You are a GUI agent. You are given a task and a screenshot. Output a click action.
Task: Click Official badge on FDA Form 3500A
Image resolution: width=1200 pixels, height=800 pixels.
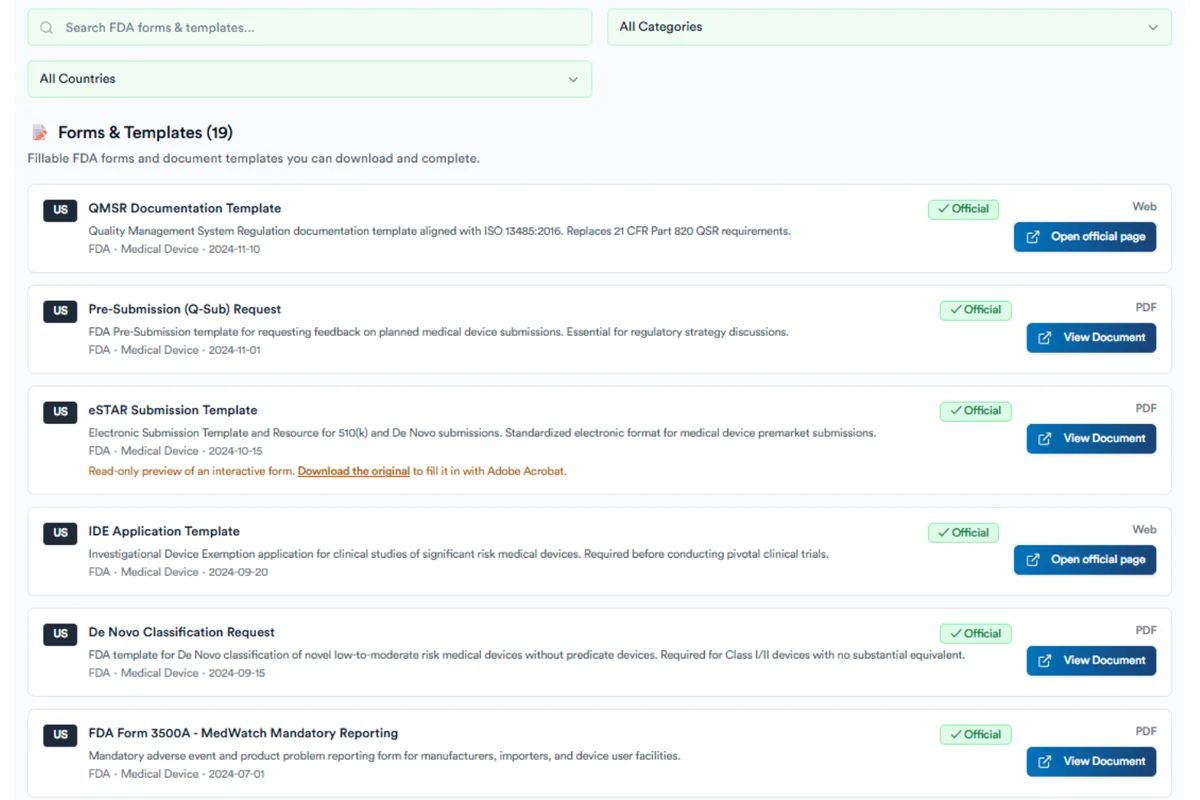pyautogui.click(x=975, y=735)
